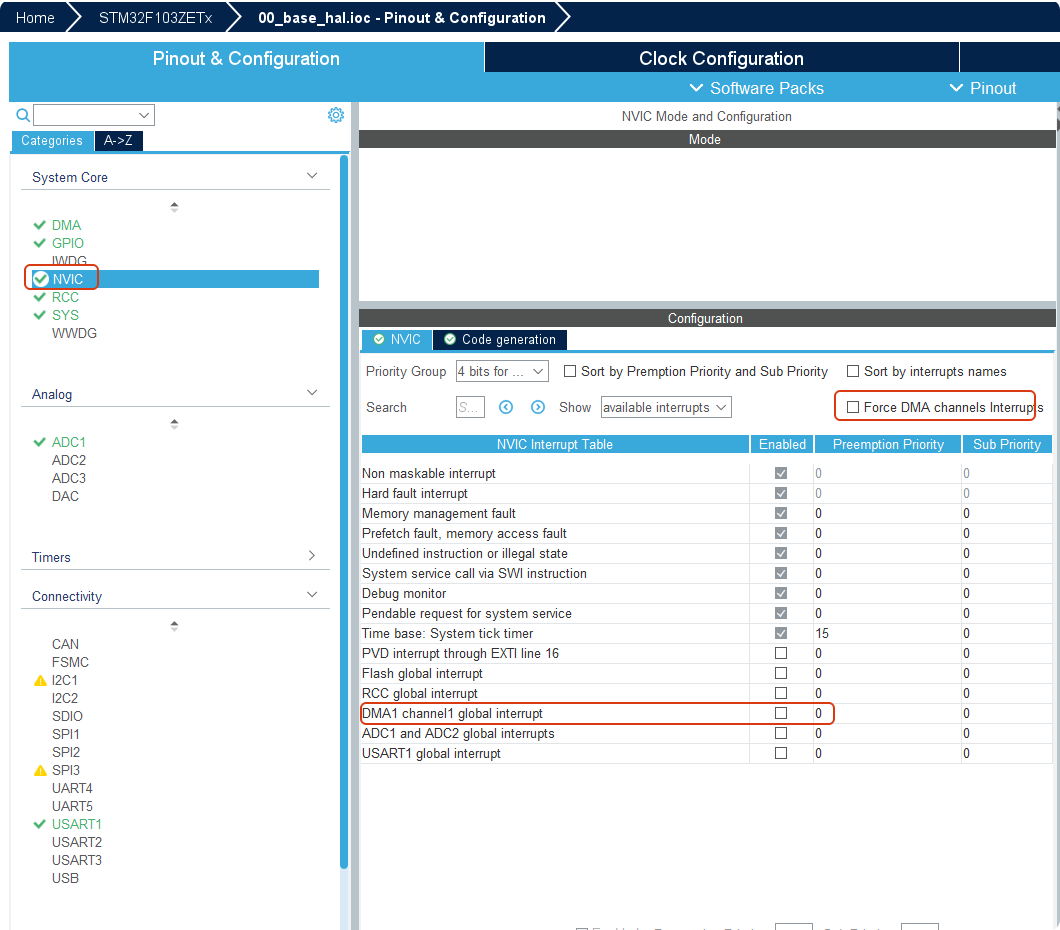Select GPIO in System Core
This screenshot has height=930, width=1060.
click(x=68, y=243)
